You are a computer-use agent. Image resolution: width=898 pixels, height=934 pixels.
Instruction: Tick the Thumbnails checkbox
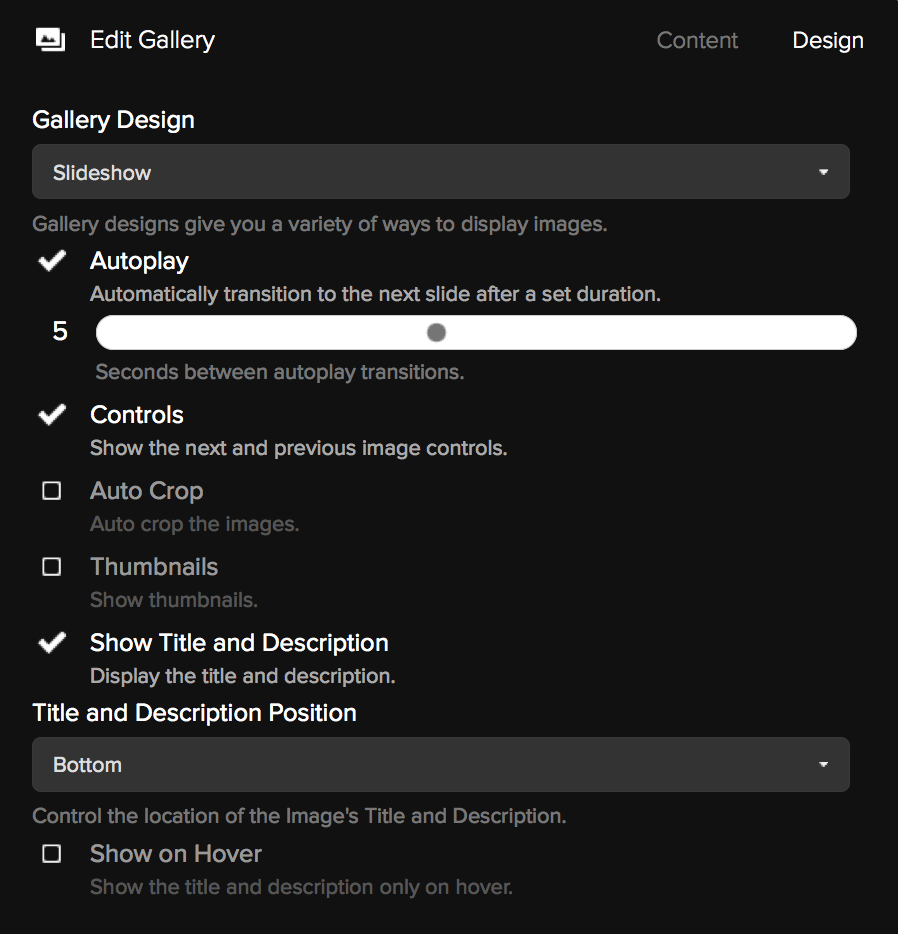pos(52,566)
